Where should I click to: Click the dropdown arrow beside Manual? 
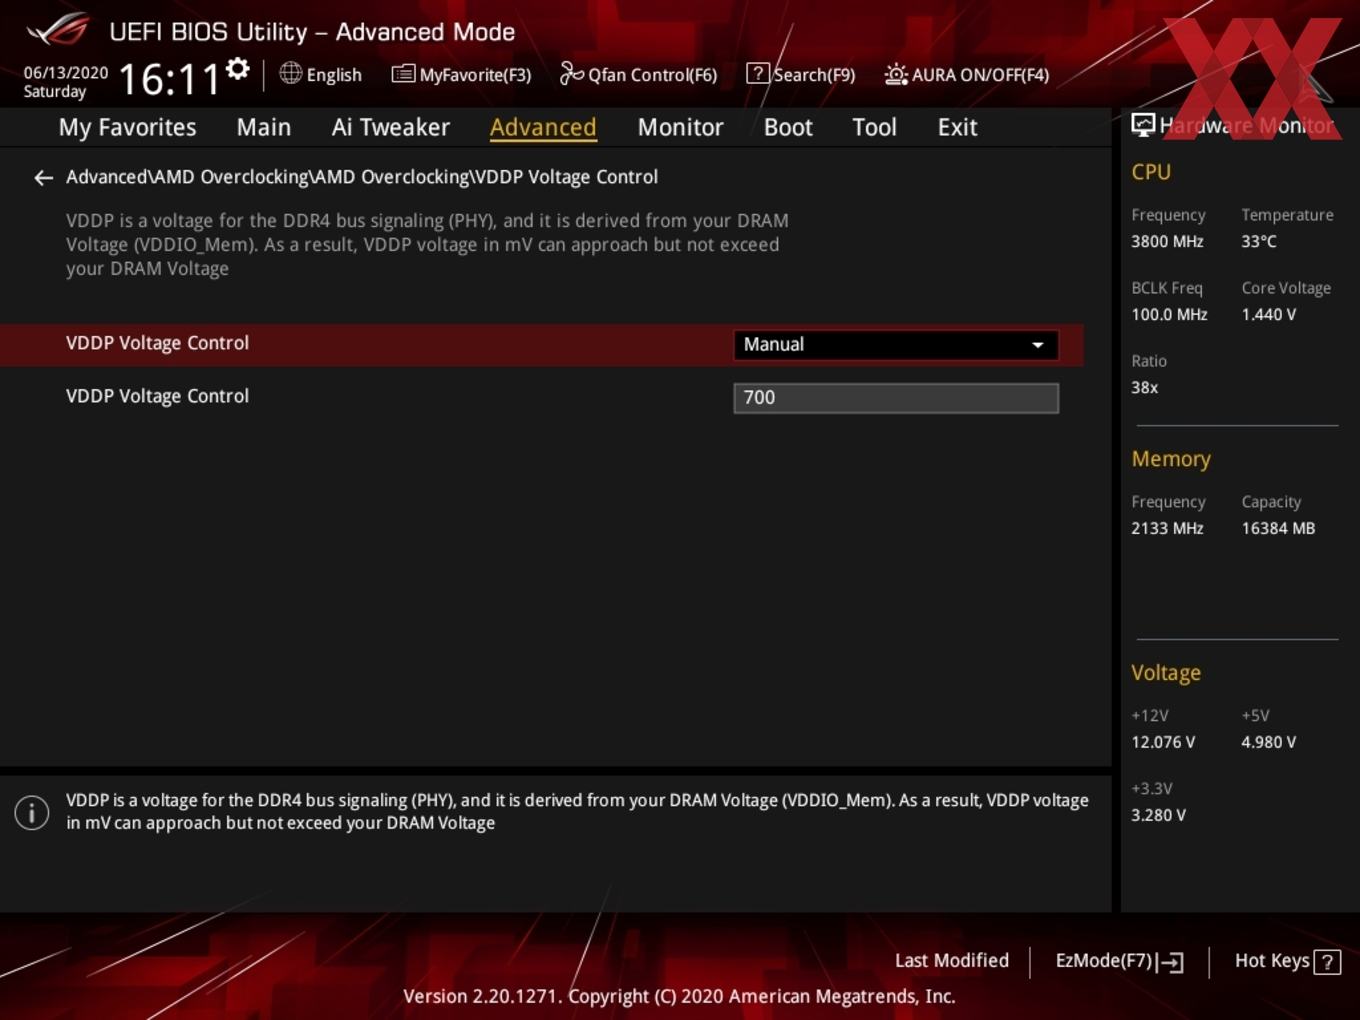1038,345
